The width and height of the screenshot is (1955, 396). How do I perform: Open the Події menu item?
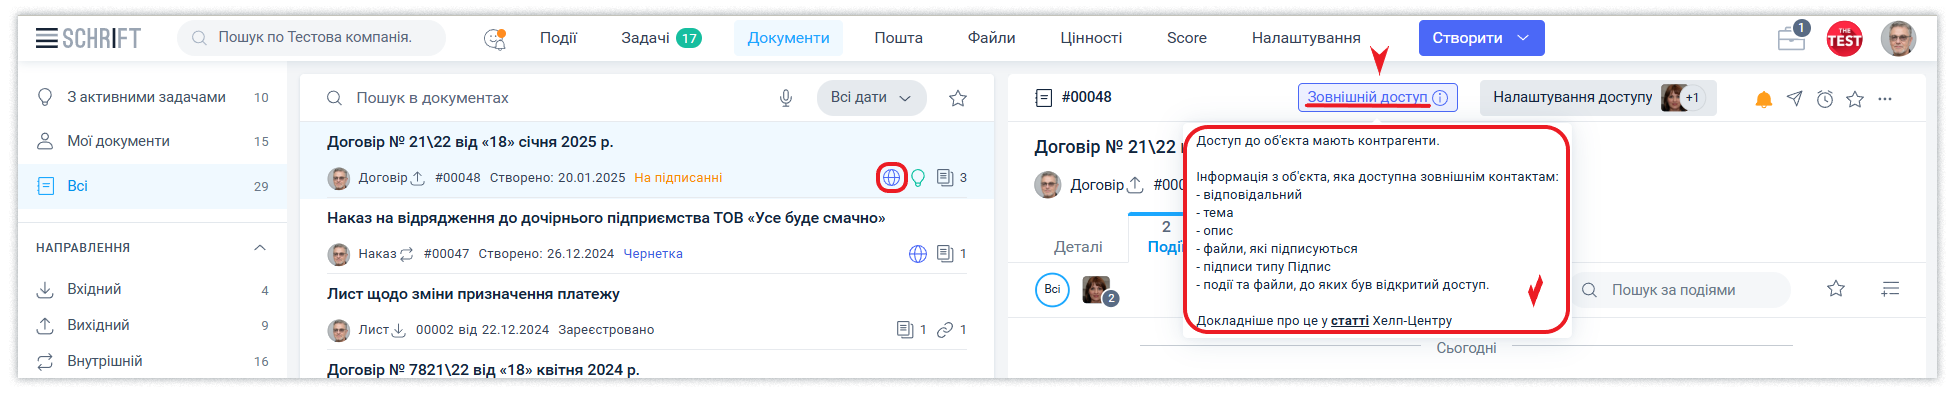click(x=558, y=38)
